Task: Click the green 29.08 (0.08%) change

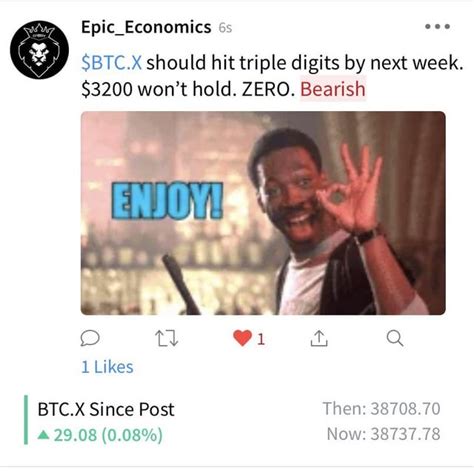Action: tap(108, 435)
